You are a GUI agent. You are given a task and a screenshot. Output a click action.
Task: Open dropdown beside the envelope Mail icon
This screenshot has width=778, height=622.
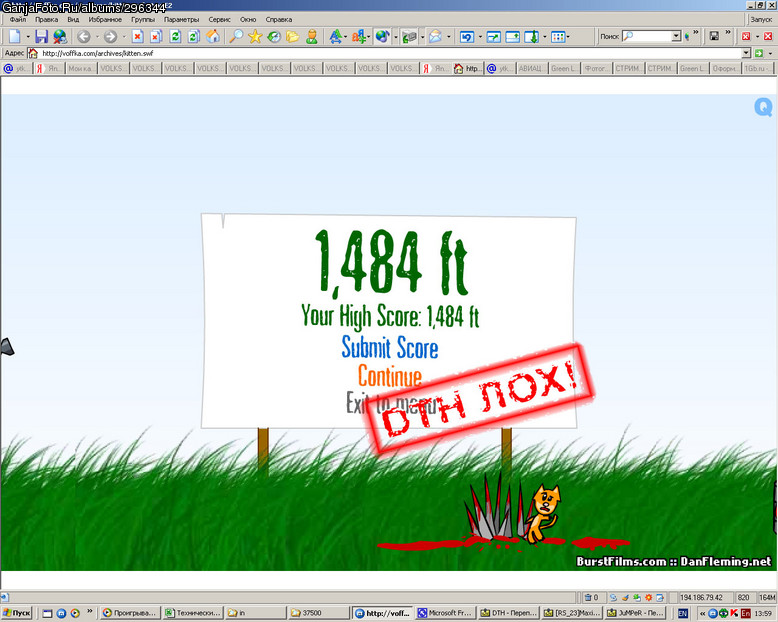449,37
